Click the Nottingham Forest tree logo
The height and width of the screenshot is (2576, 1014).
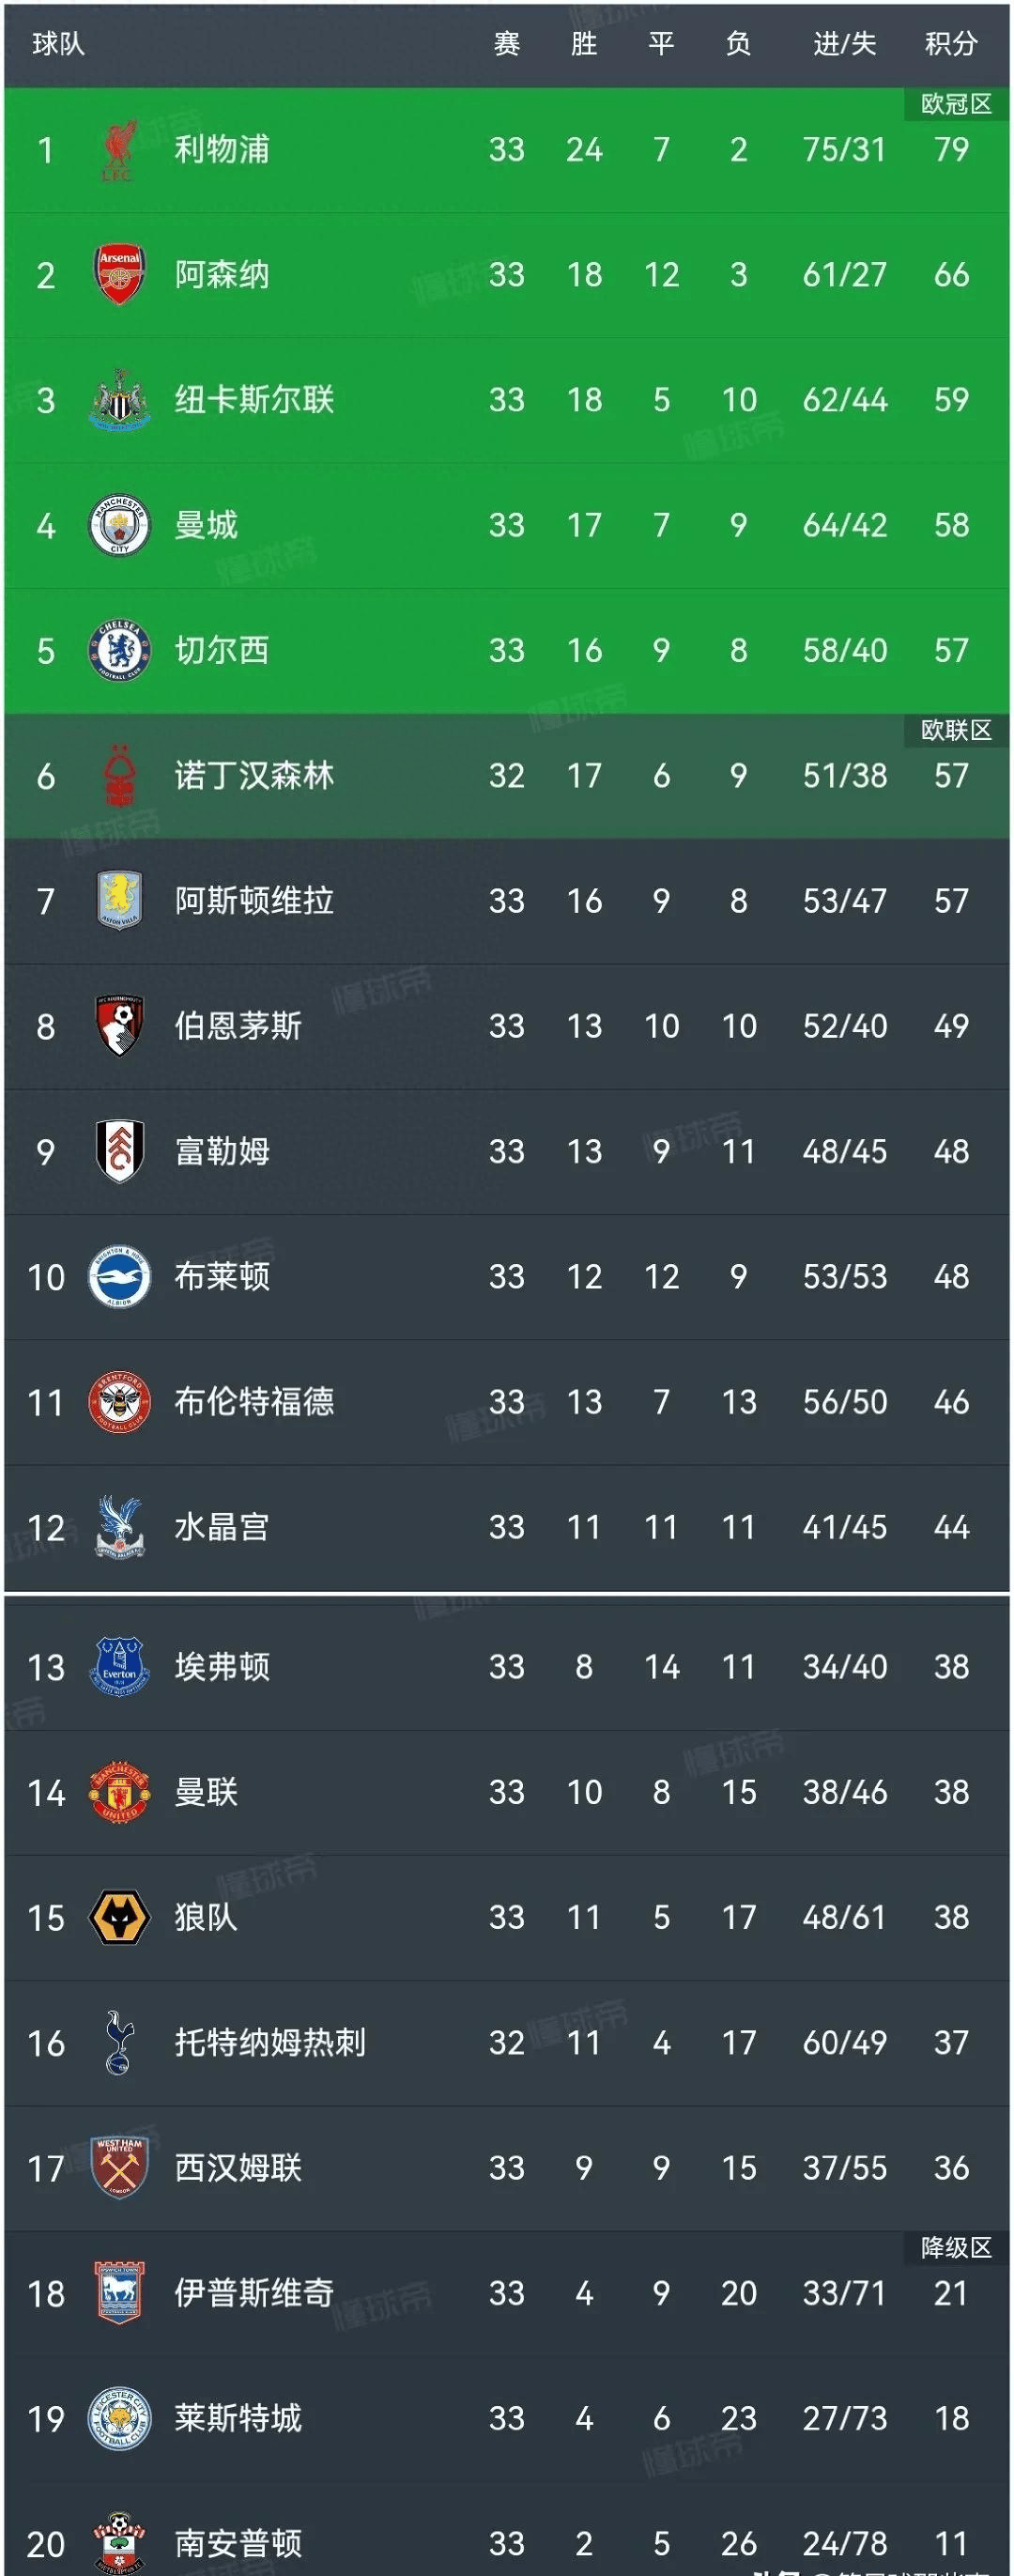point(119,776)
